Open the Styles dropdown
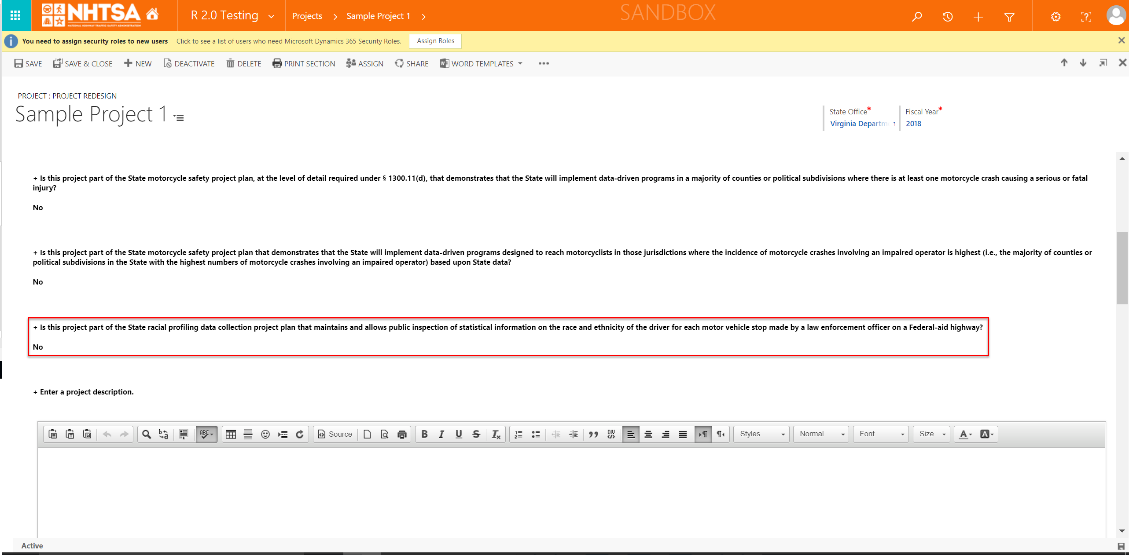Screen dimensions: 1129x555 (x=762, y=434)
